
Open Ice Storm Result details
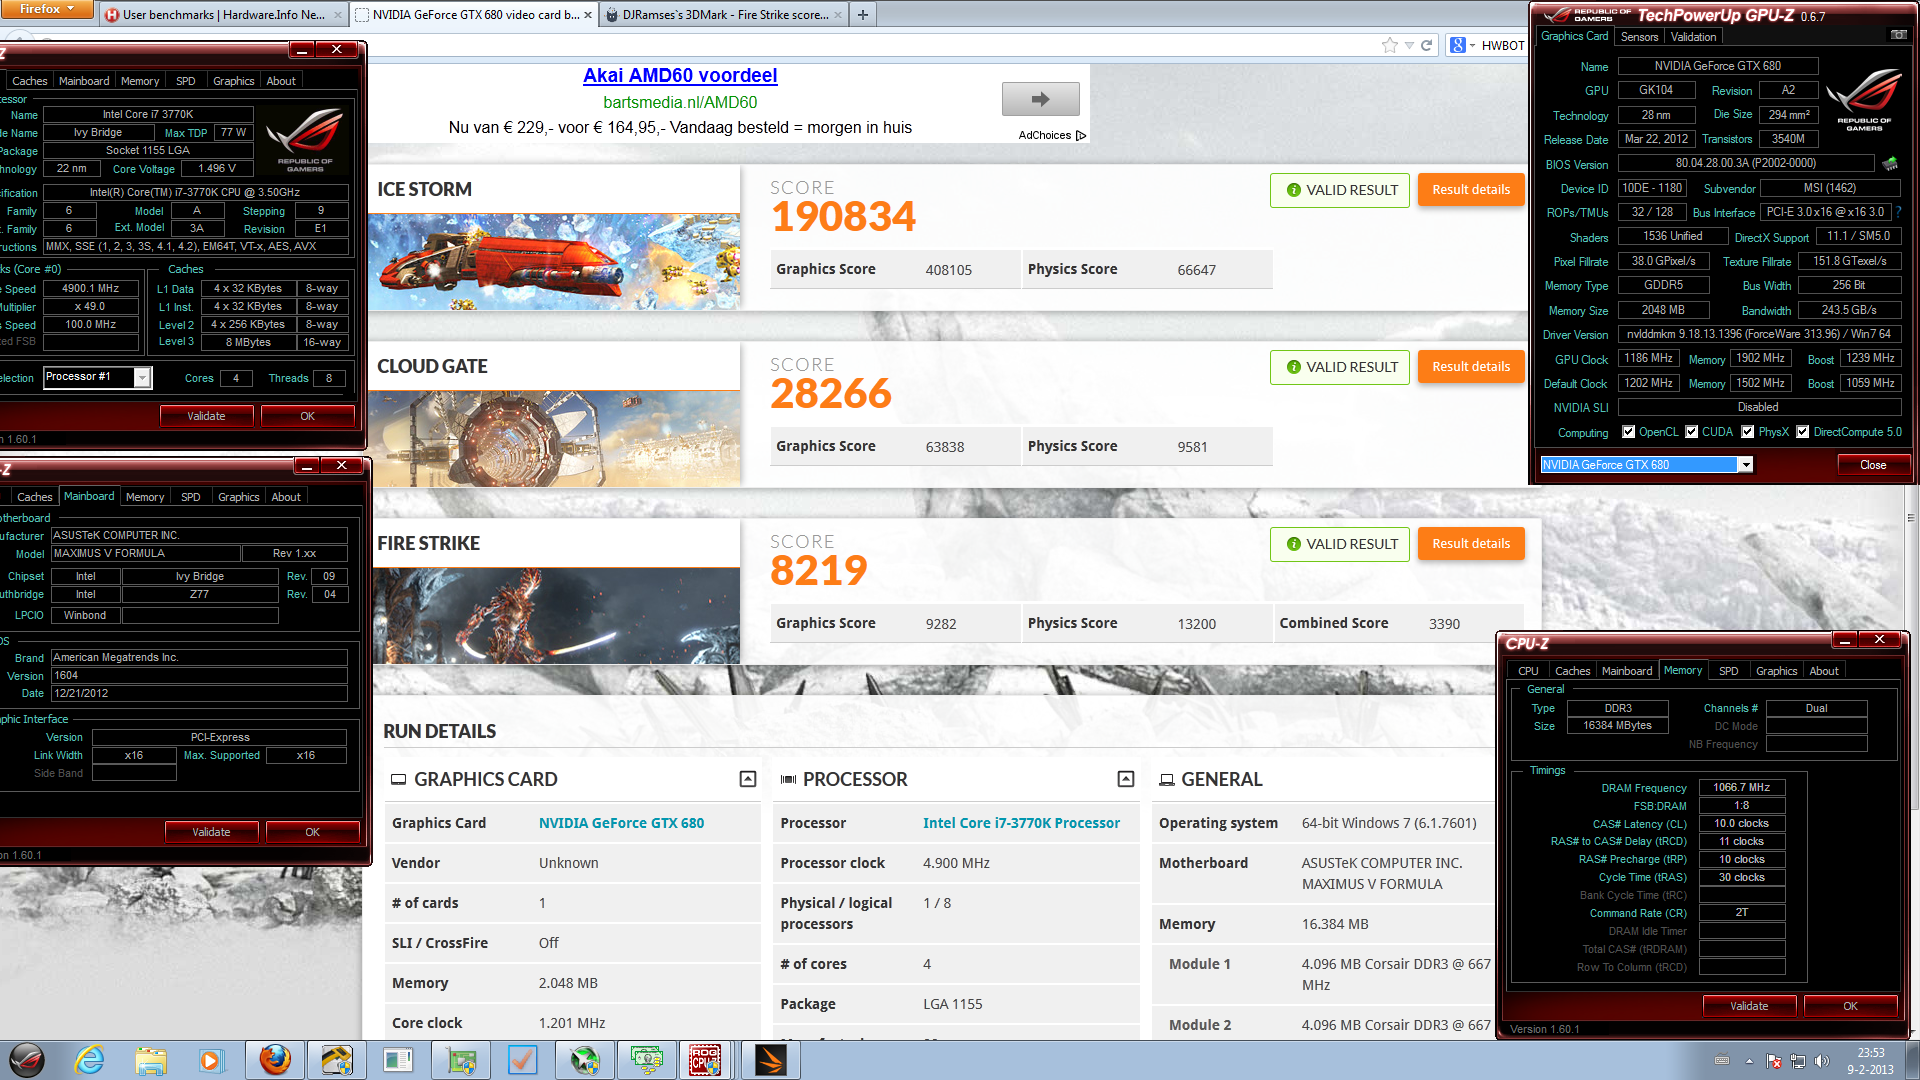coord(1471,190)
